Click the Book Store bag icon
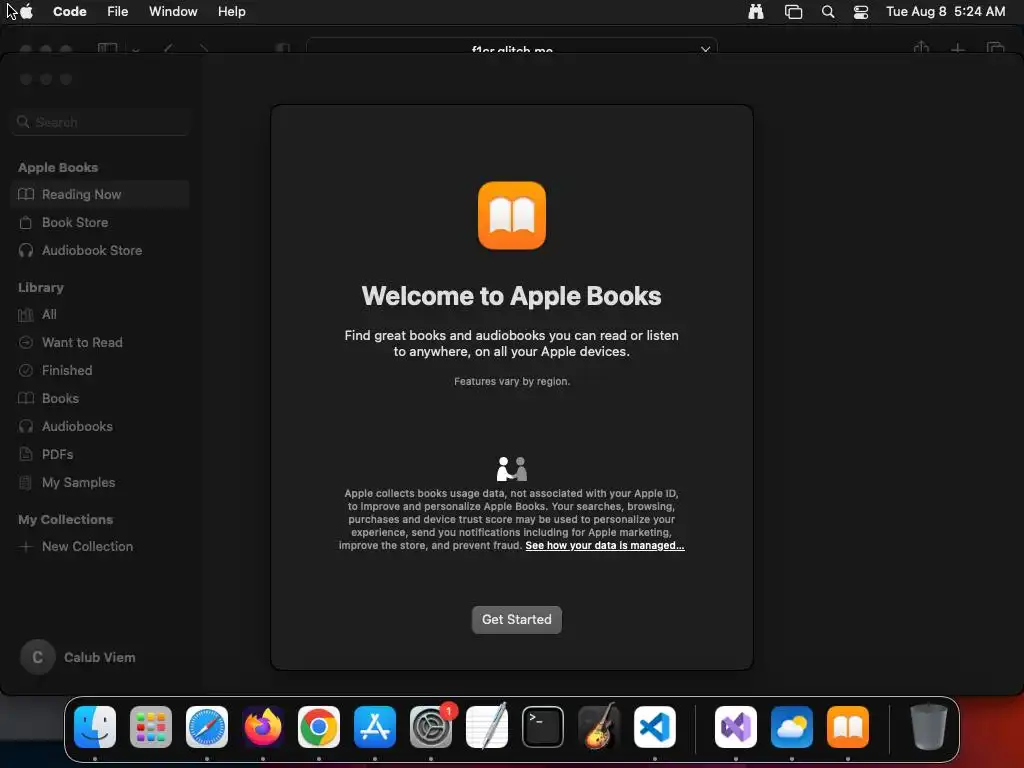 tap(25, 222)
